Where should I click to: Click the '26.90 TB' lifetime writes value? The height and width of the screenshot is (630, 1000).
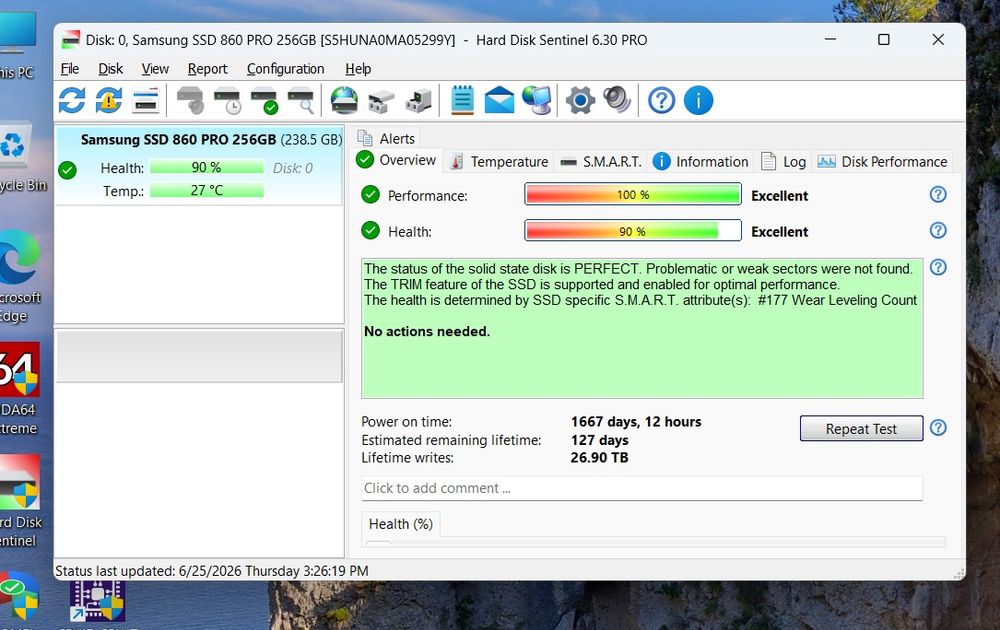pyautogui.click(x=599, y=458)
